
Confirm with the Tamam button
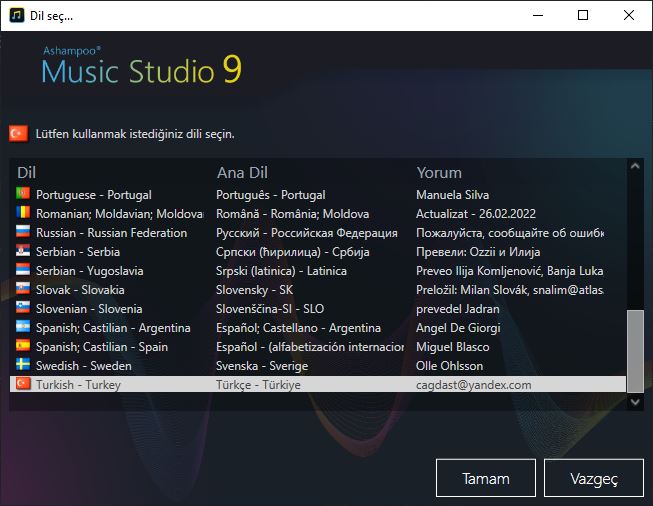486,478
